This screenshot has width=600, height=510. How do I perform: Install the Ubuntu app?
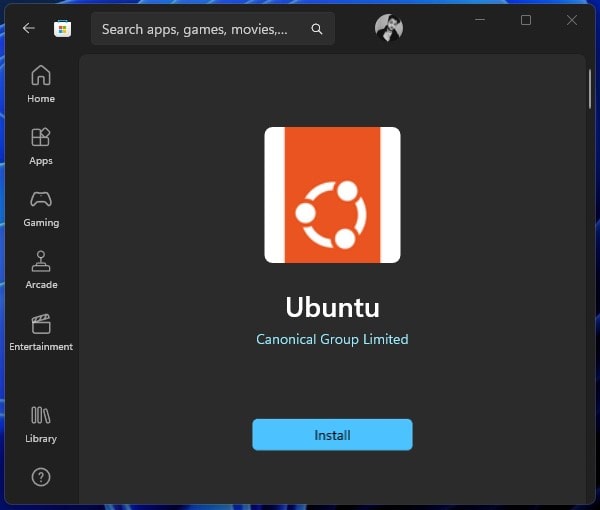pos(332,435)
